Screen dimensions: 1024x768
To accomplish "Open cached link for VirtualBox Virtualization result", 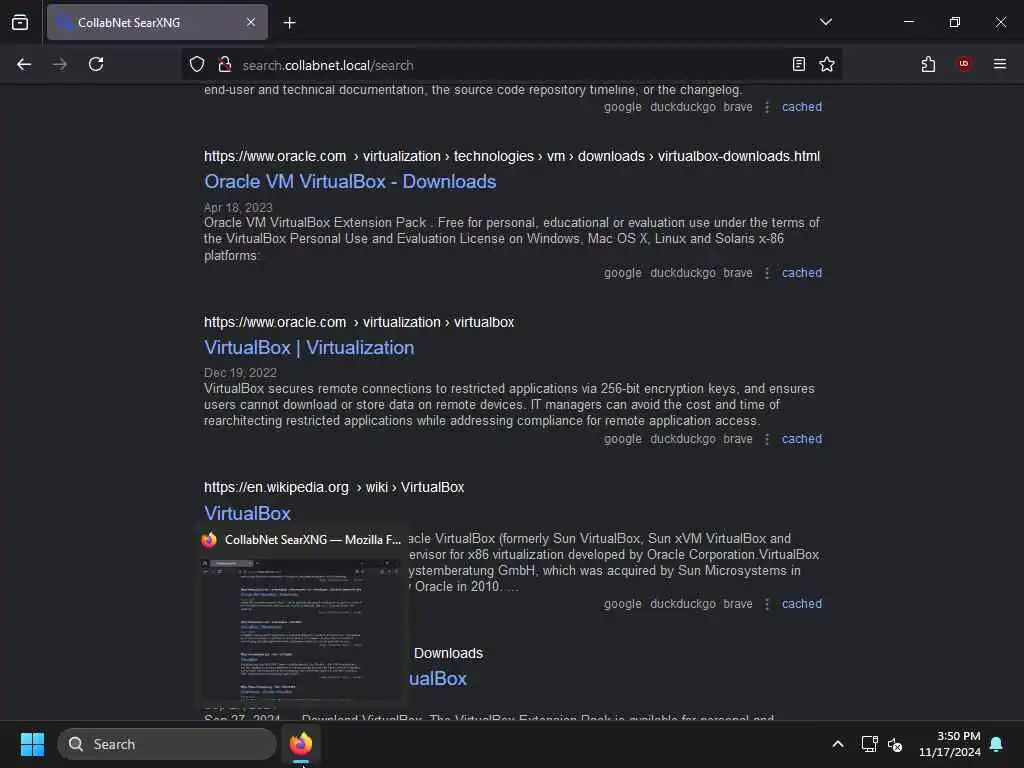I will tap(802, 439).
